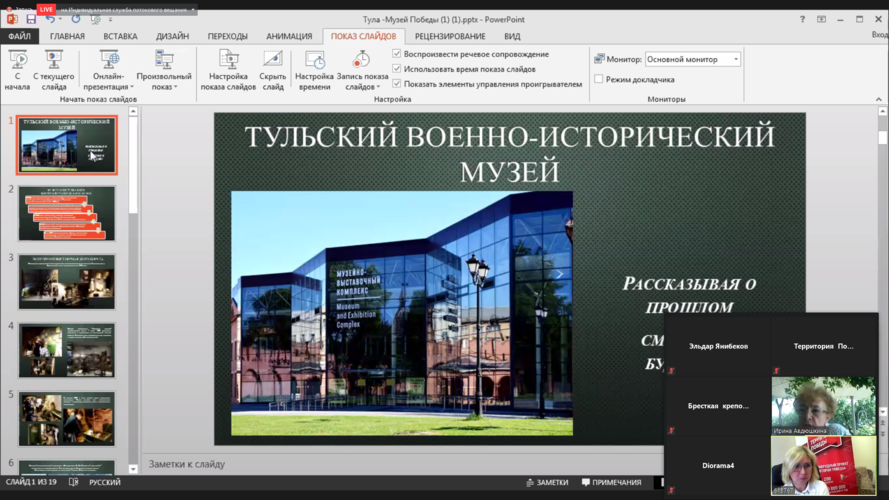Select the museum building photo on slide

coord(402,313)
